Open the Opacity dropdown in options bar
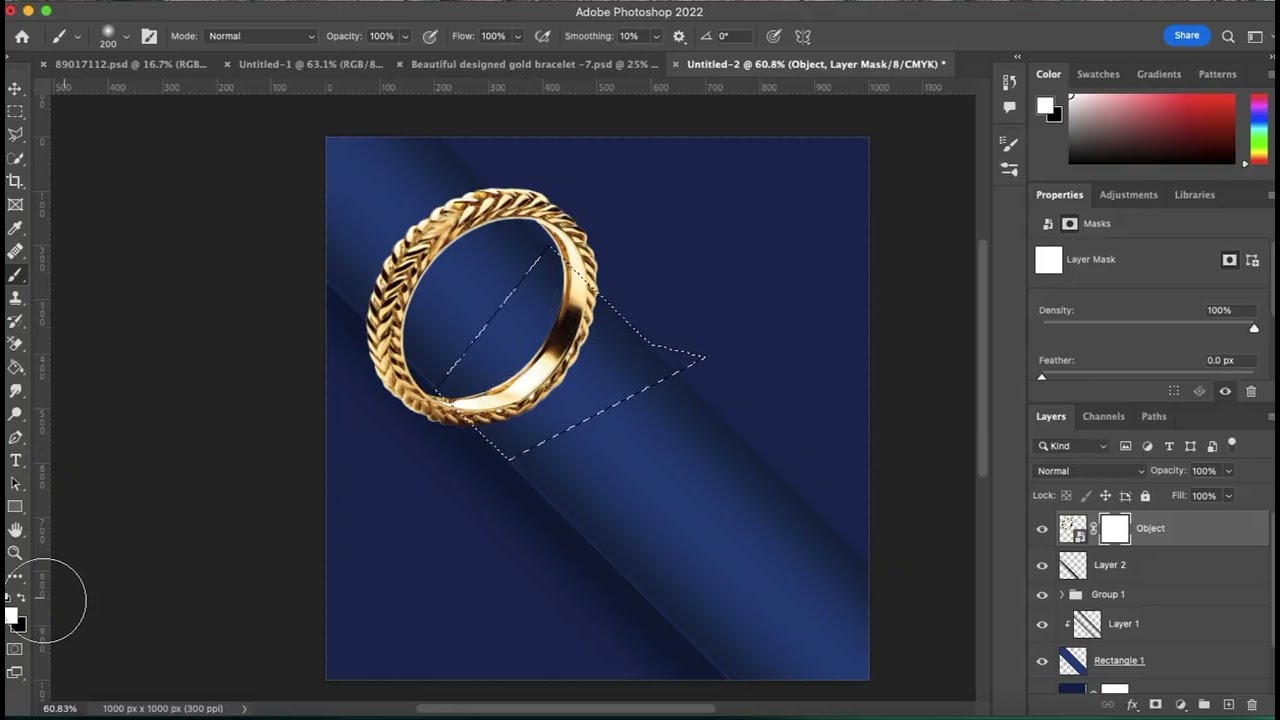 pos(405,36)
